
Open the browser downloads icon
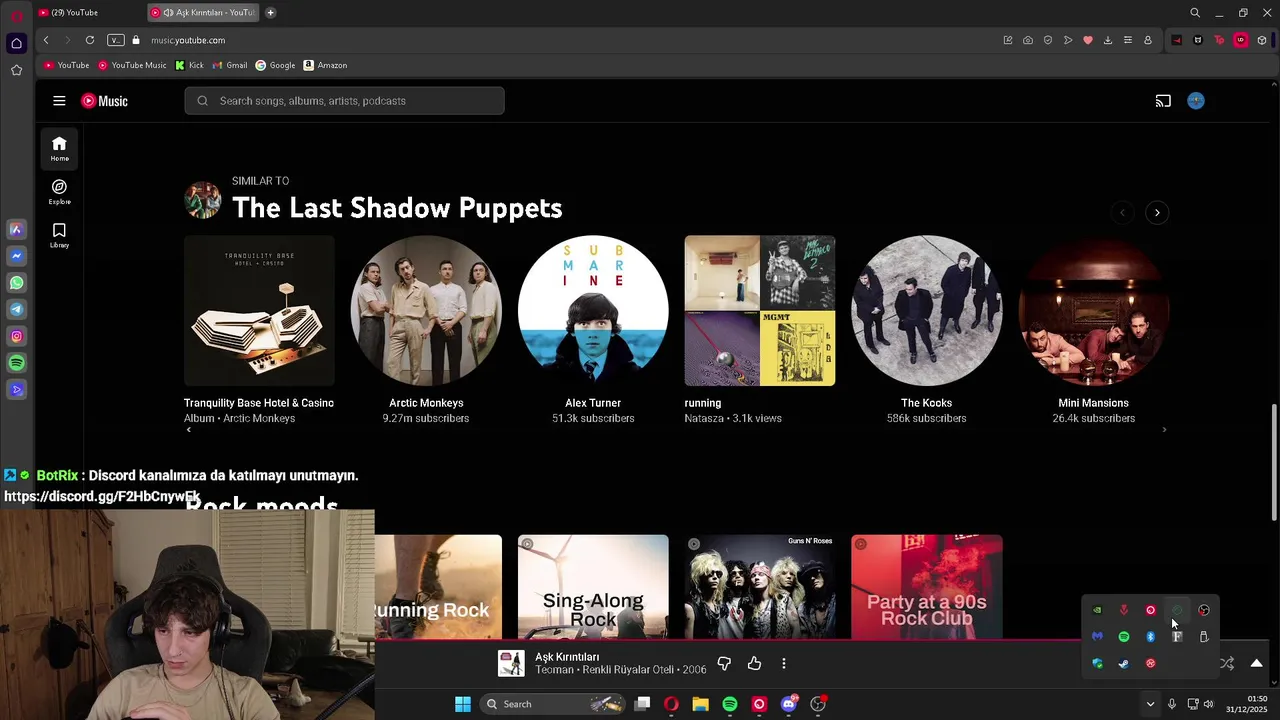1108,40
